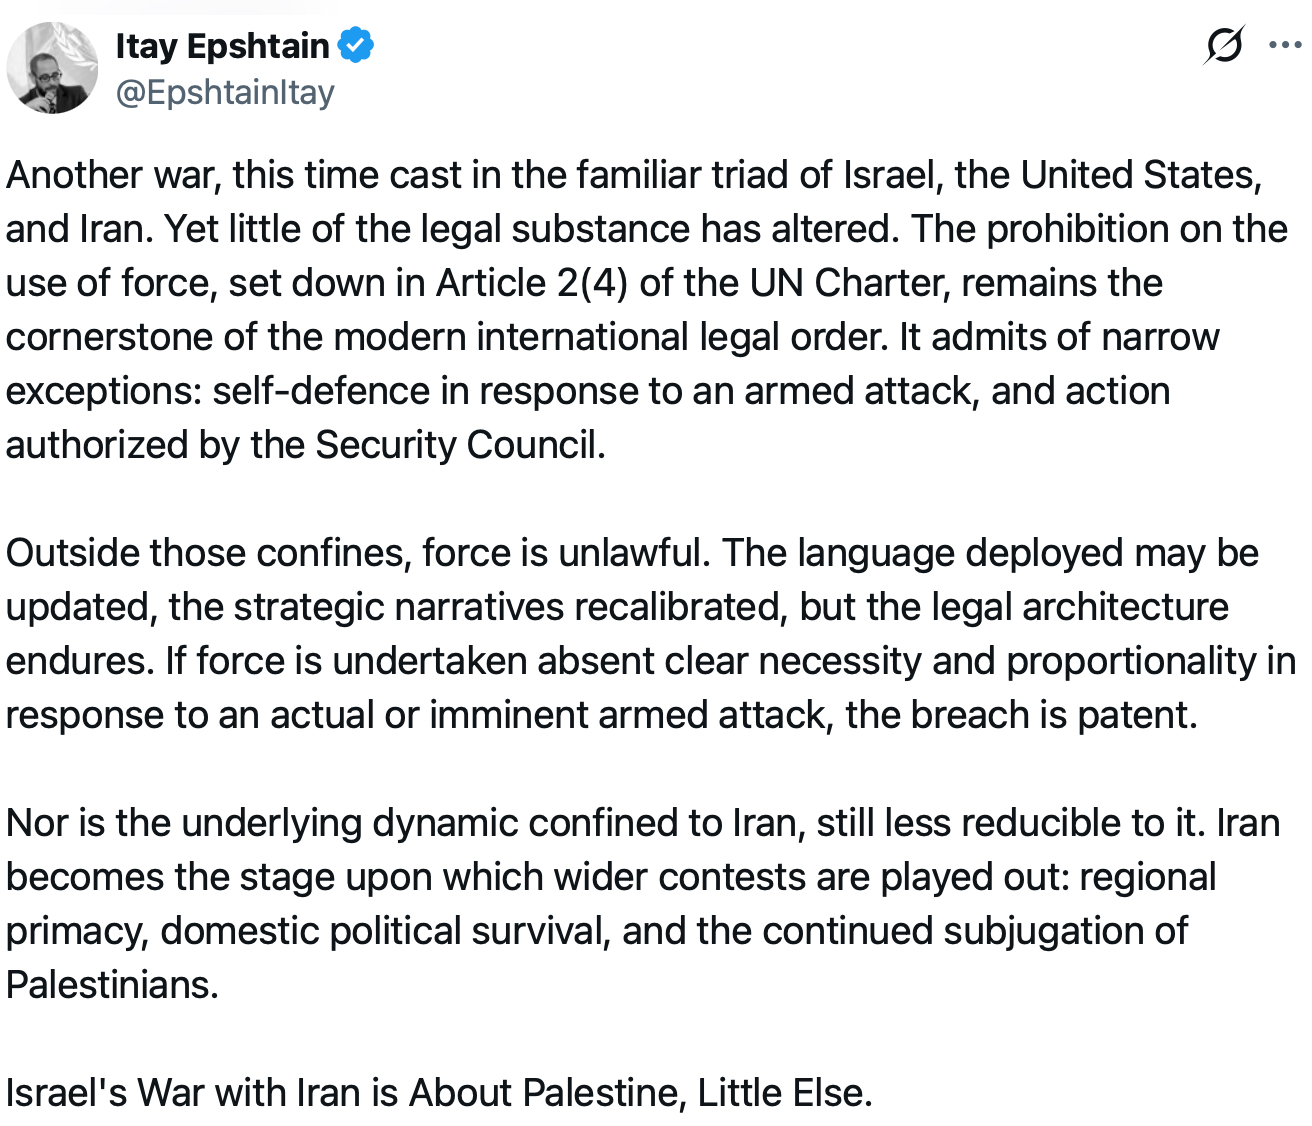Screen dimensions: 1312x1126
Task: Click the word "Palestinians" ending the third paragraph
Action: point(112,985)
